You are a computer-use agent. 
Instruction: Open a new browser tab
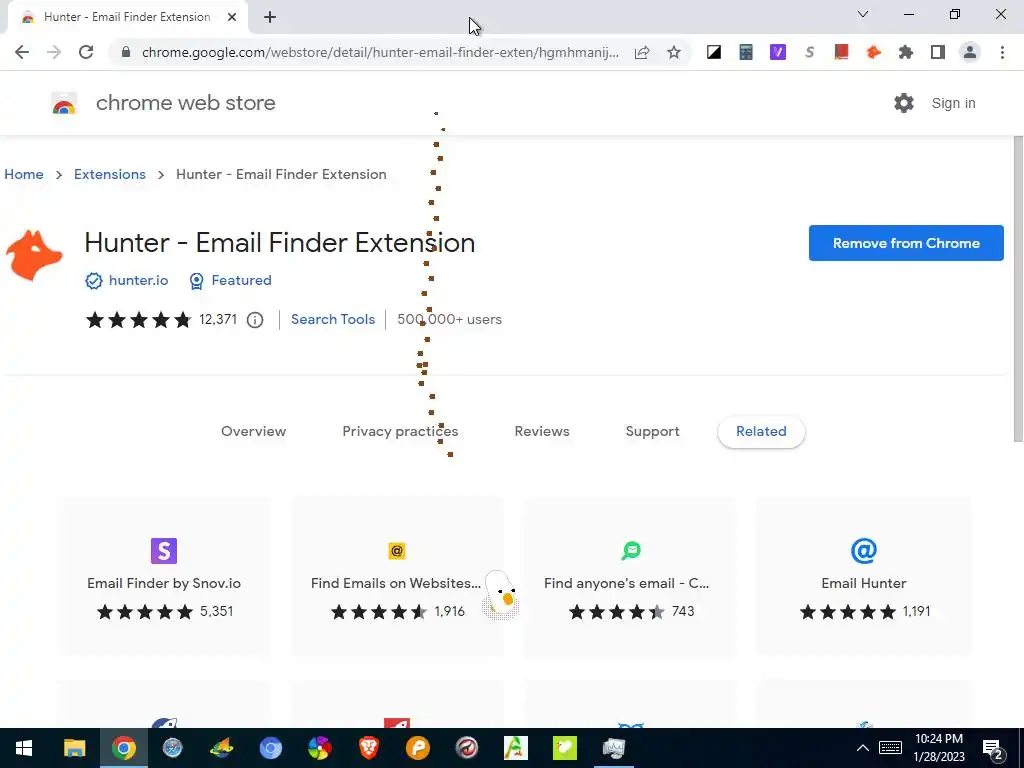point(270,17)
